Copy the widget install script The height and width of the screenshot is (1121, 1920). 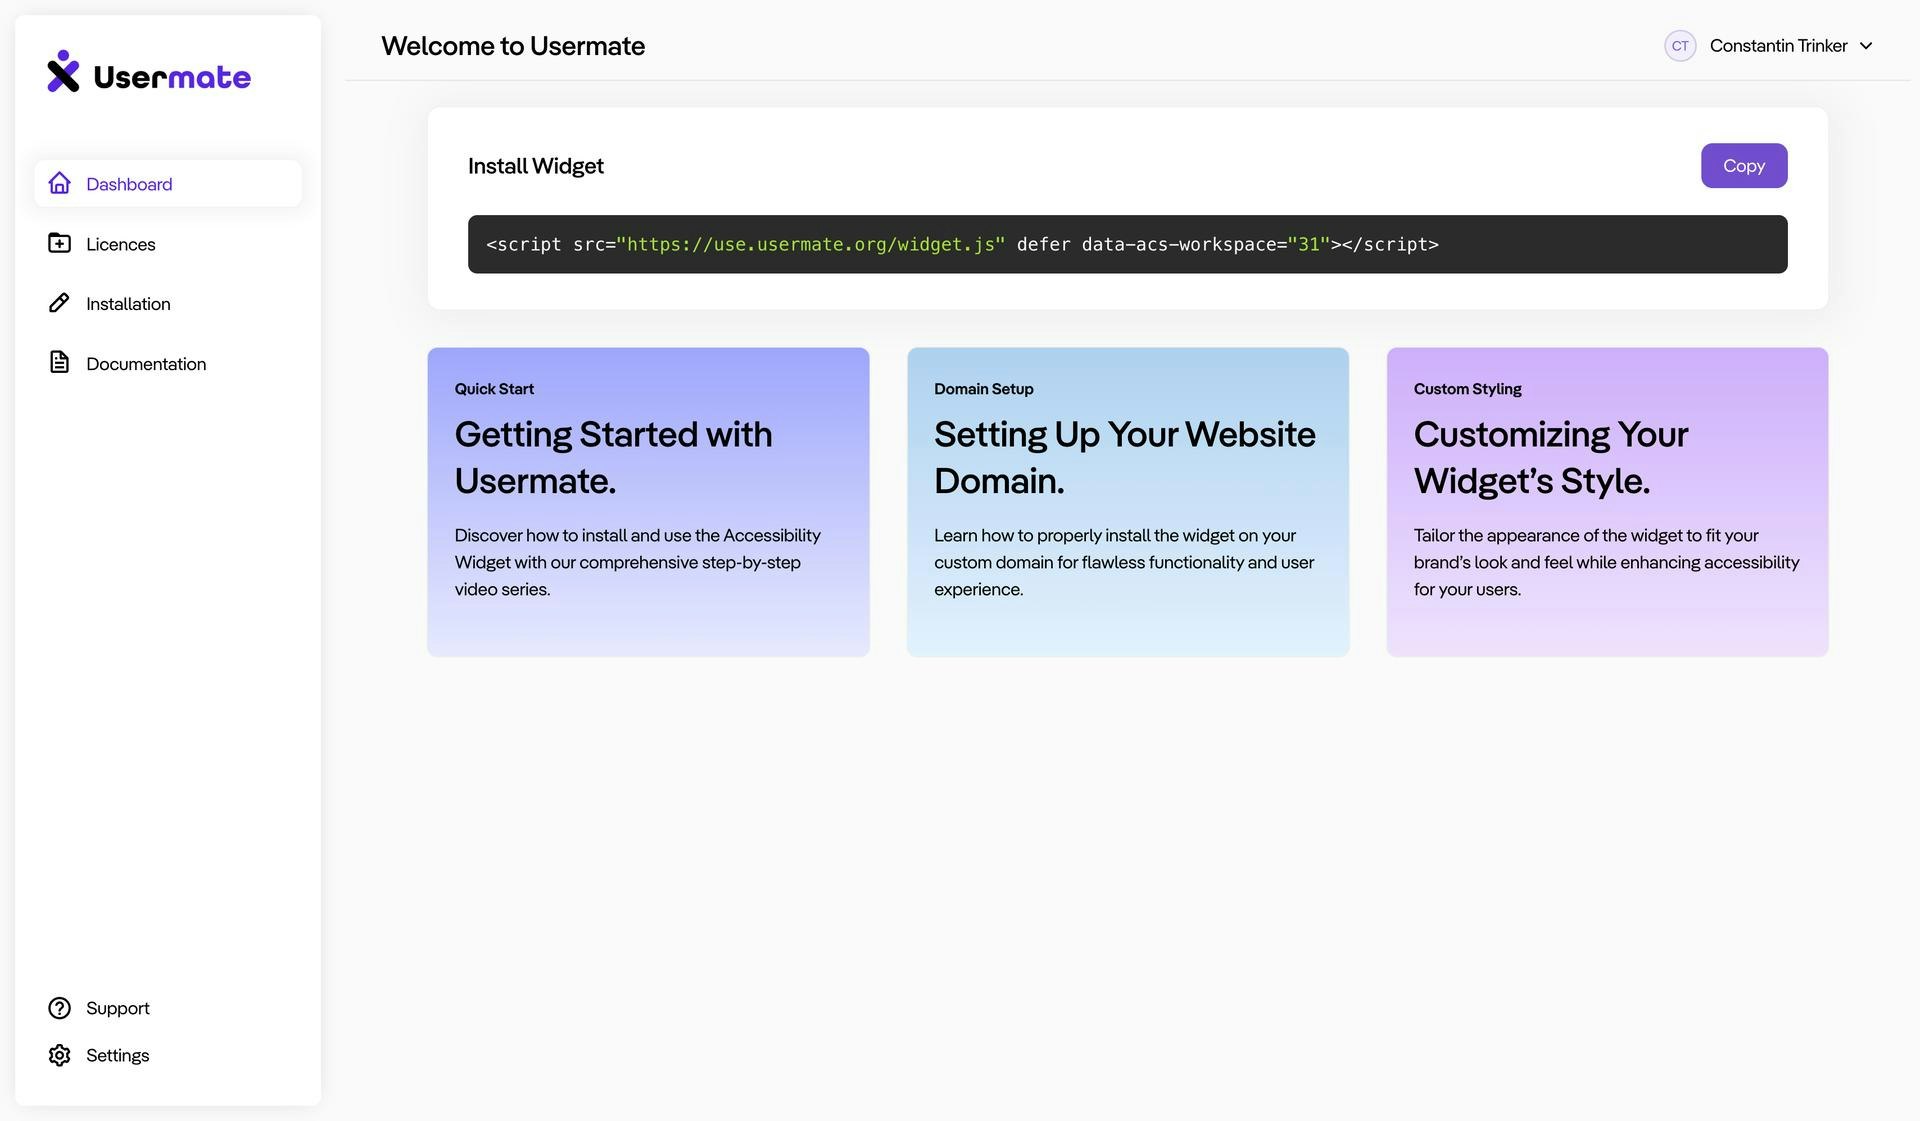1744,166
